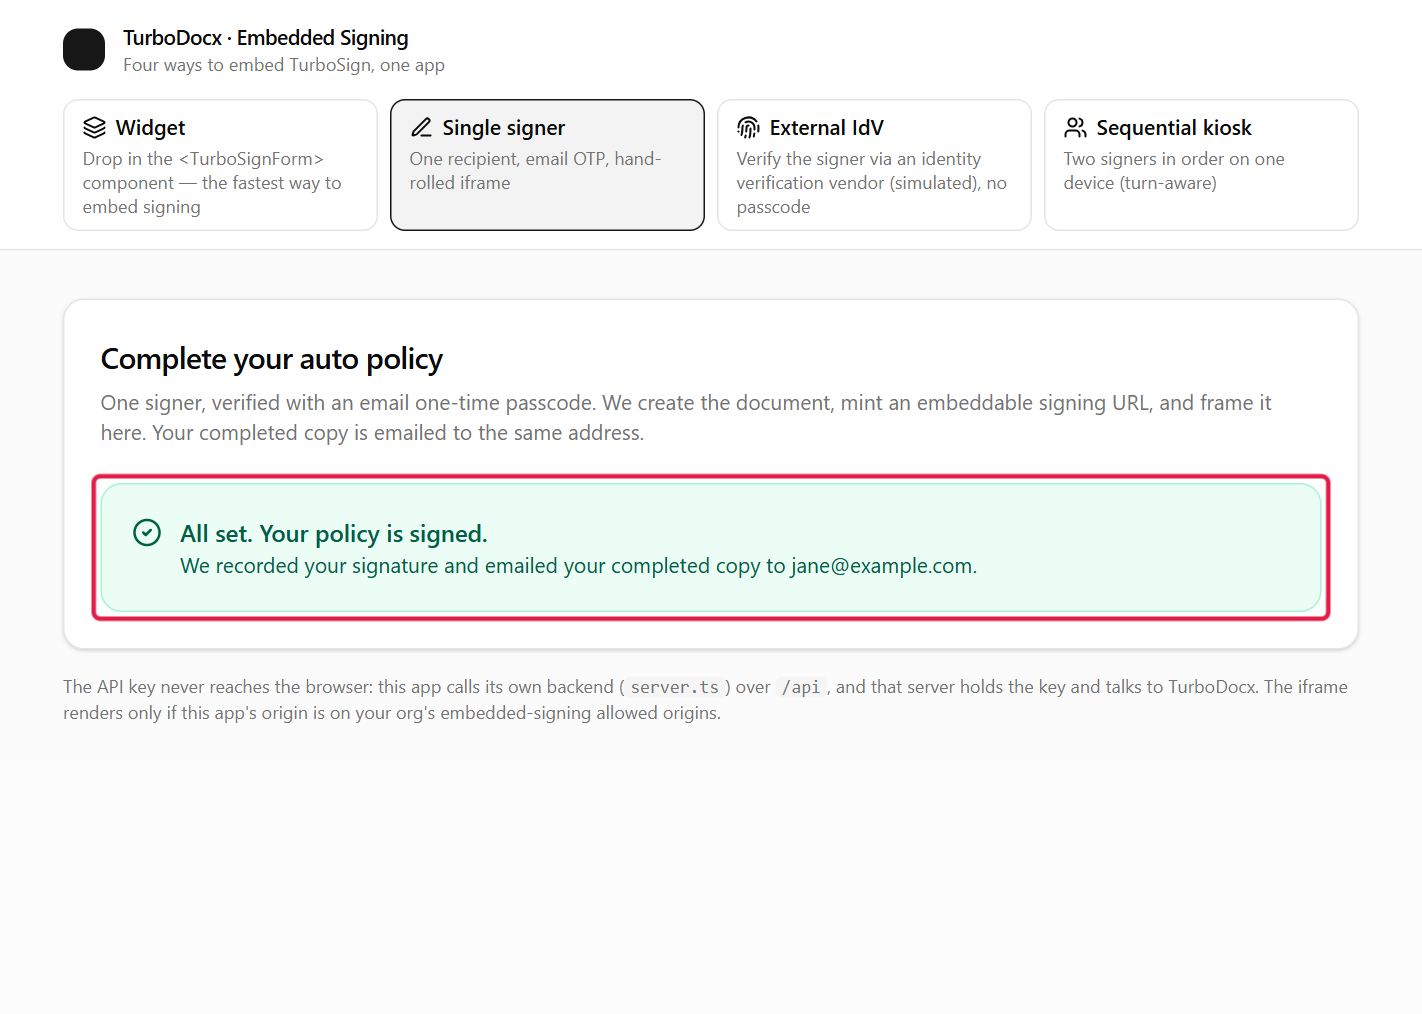
Task: Switch to the External IdV tab
Action: (x=874, y=165)
